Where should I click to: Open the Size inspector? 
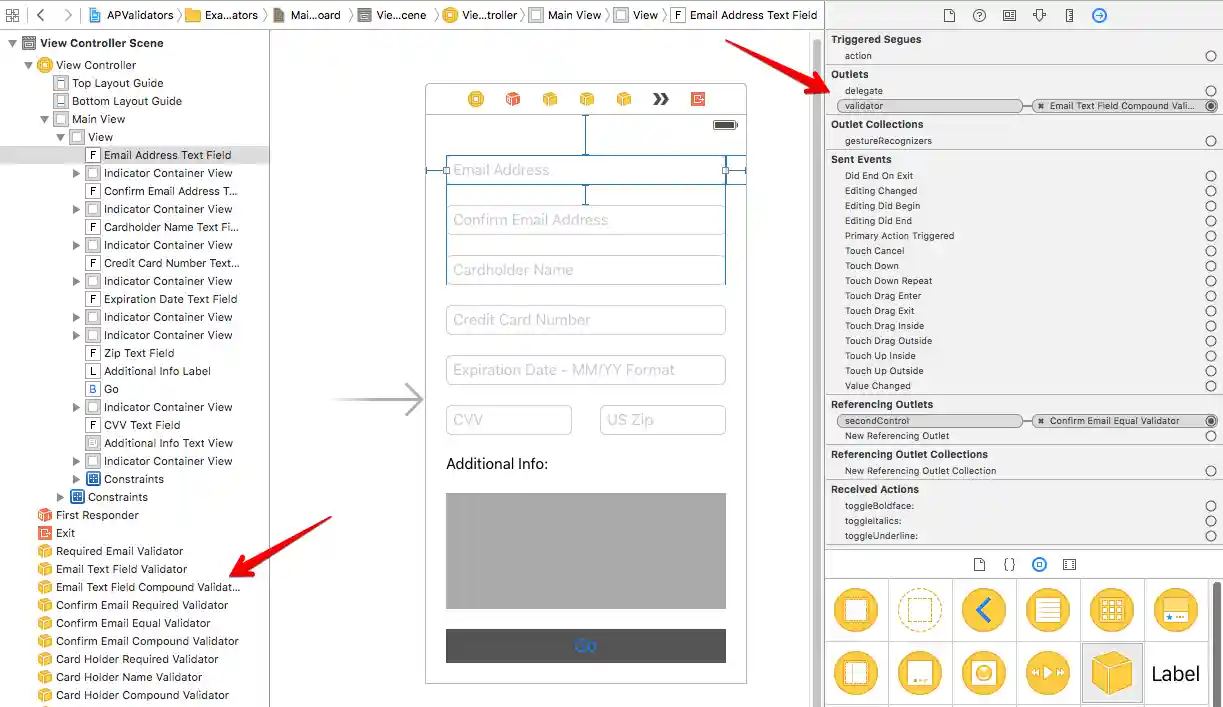[1069, 15]
